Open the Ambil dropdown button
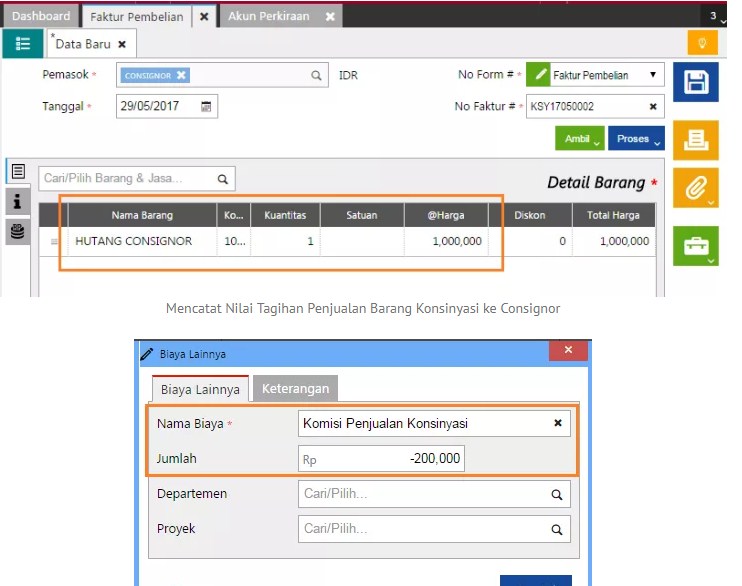 click(580, 139)
